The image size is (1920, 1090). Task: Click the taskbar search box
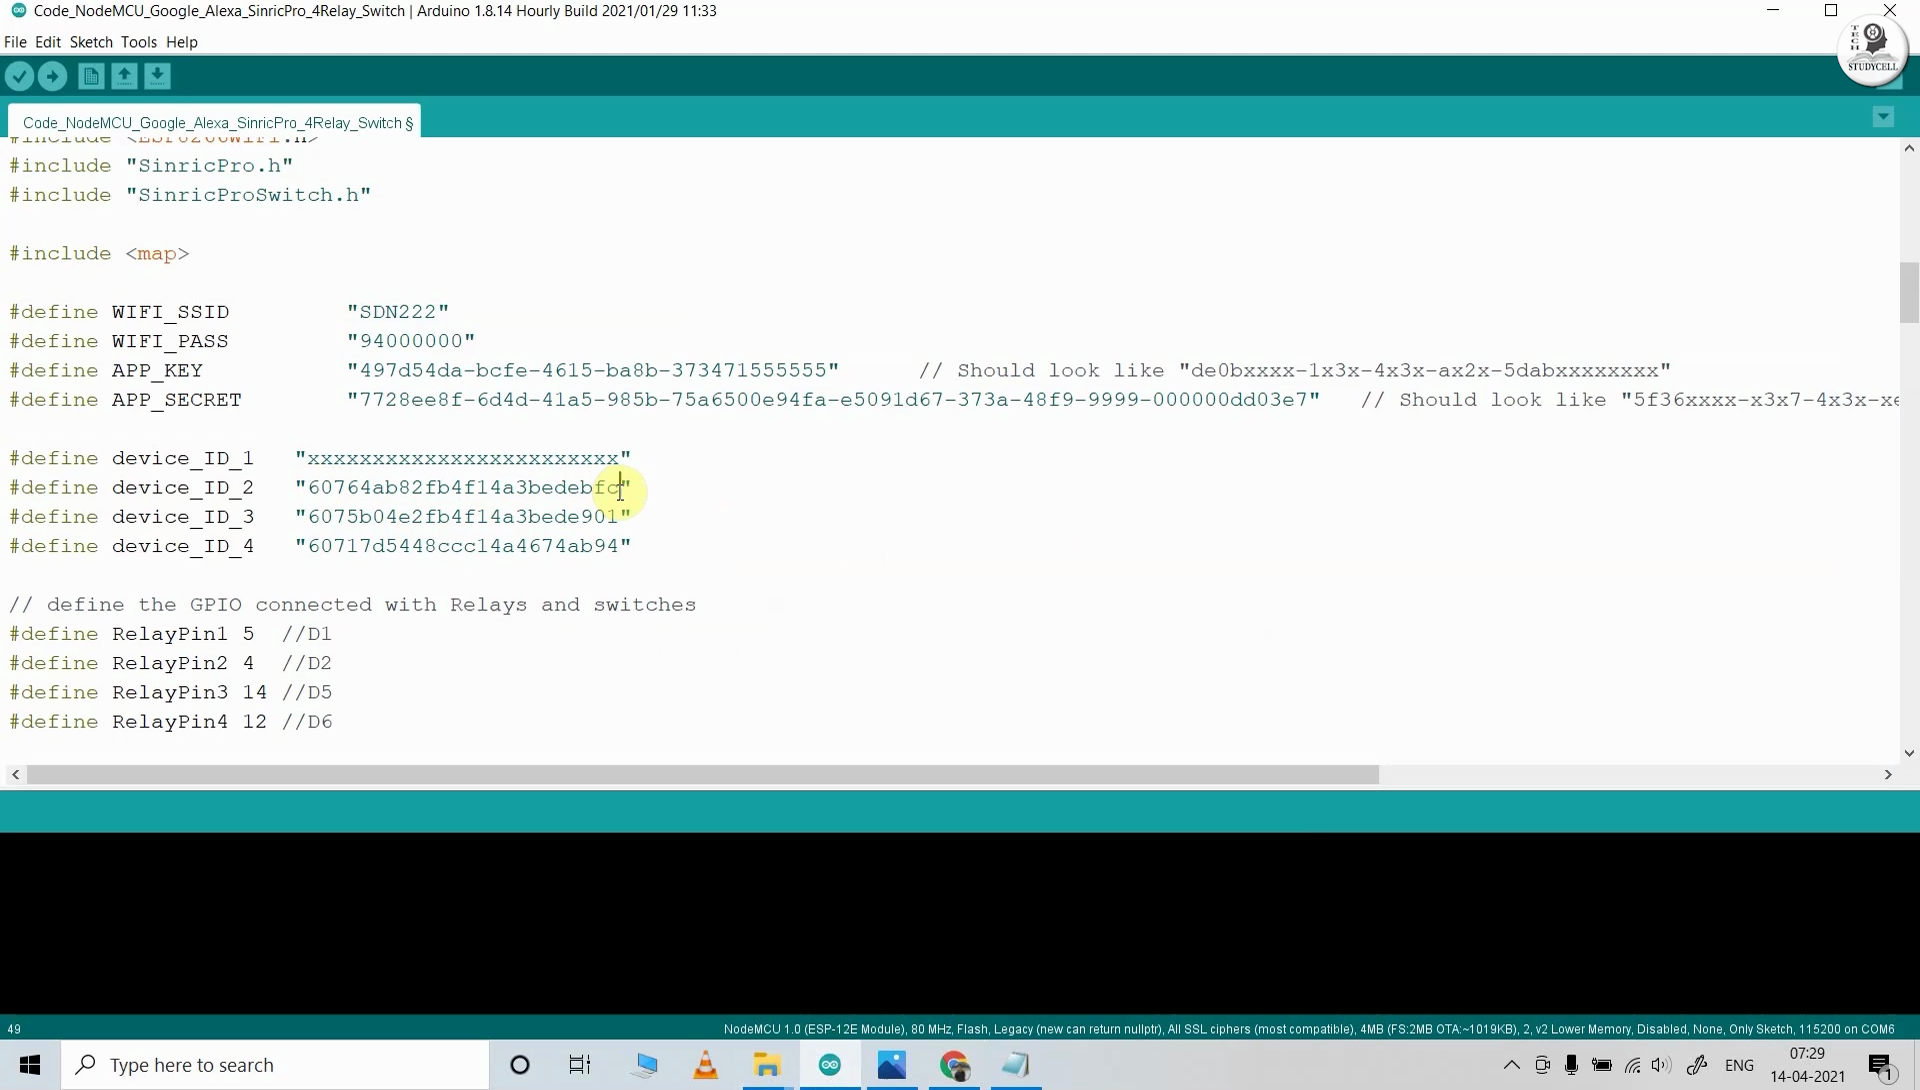point(275,1065)
